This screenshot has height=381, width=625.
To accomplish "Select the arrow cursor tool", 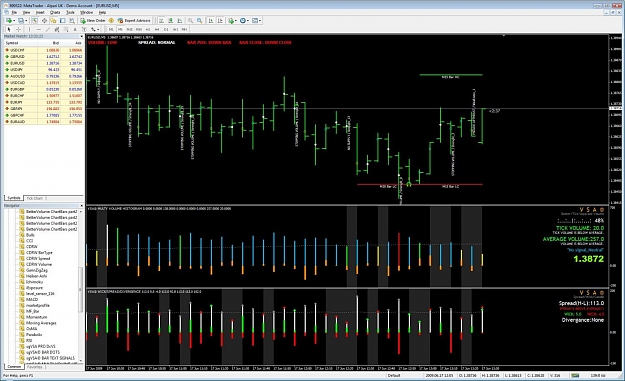I will pos(9,29).
